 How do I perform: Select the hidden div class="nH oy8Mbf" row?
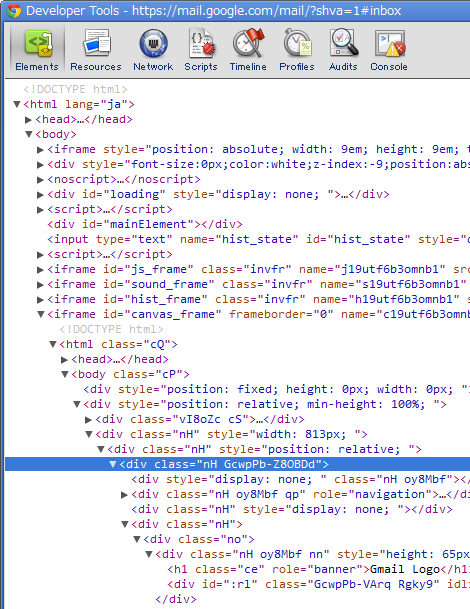pyautogui.click(x=301, y=479)
